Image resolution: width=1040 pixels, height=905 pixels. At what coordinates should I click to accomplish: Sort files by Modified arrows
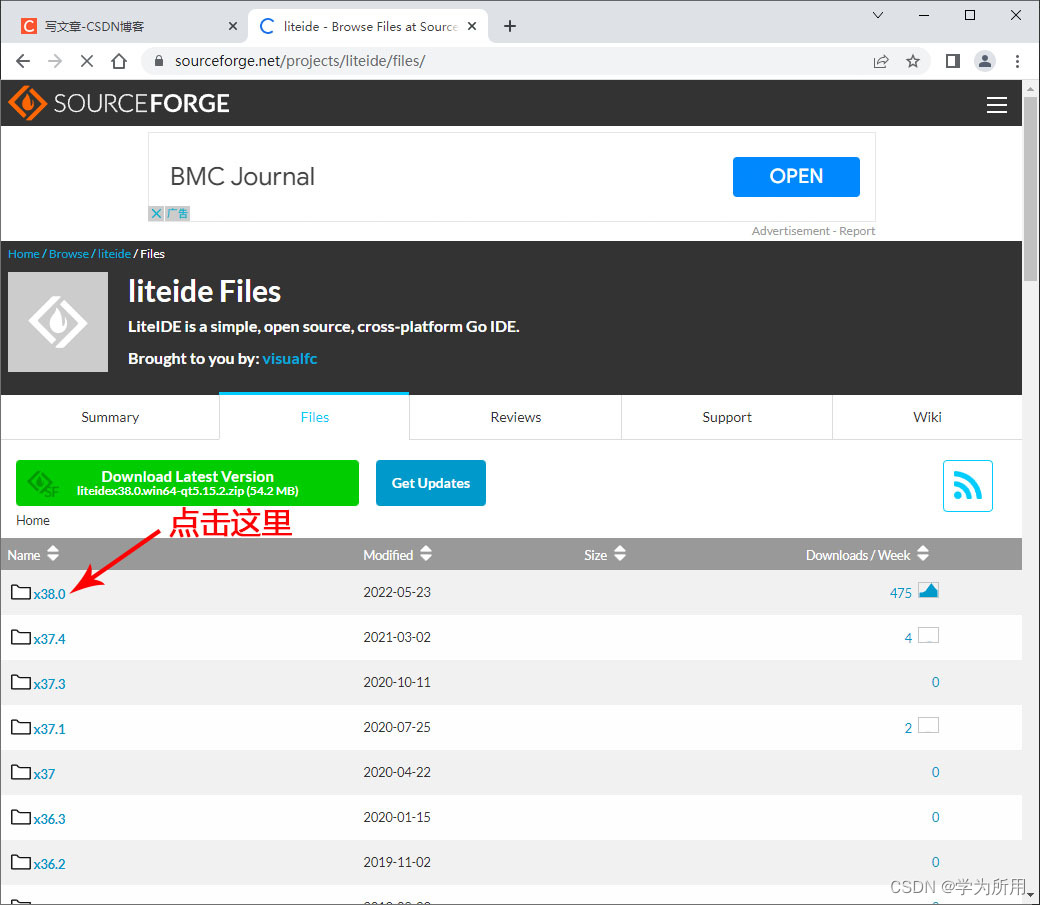click(426, 553)
